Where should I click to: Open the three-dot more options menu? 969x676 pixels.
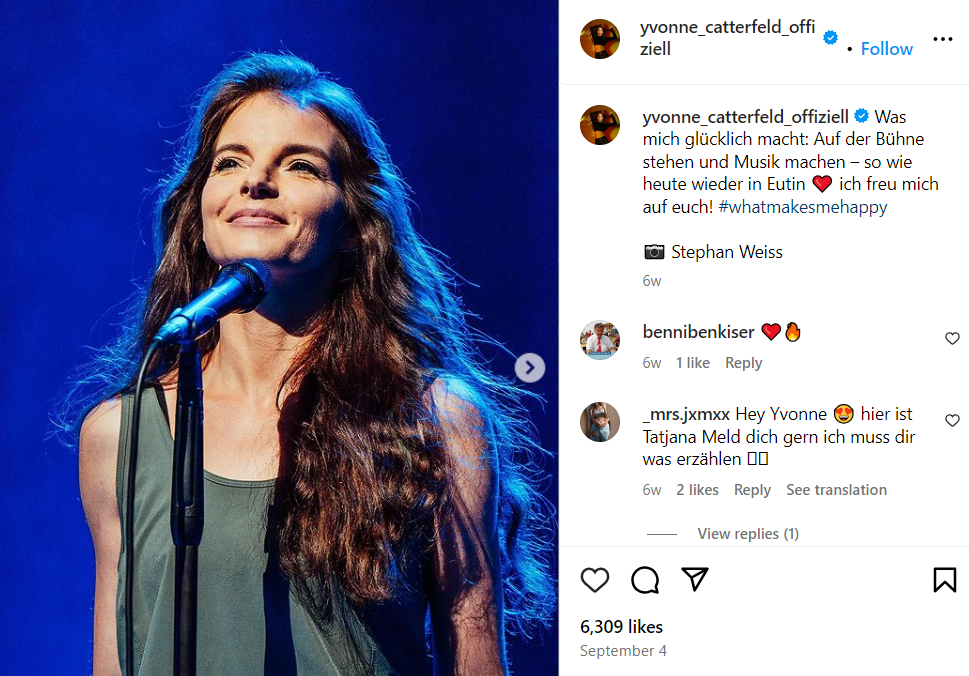coord(942,40)
